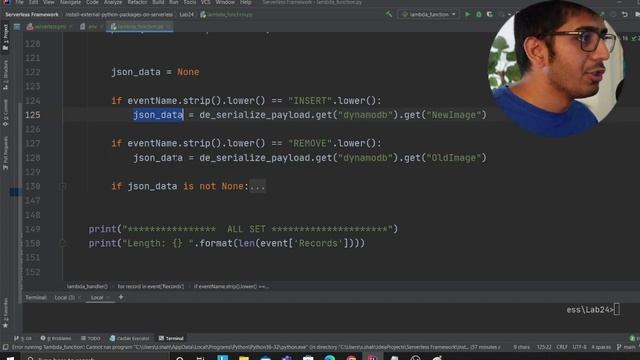Open the Structure tool window
Screen dimensions: 640x360
click(x=5, y=75)
